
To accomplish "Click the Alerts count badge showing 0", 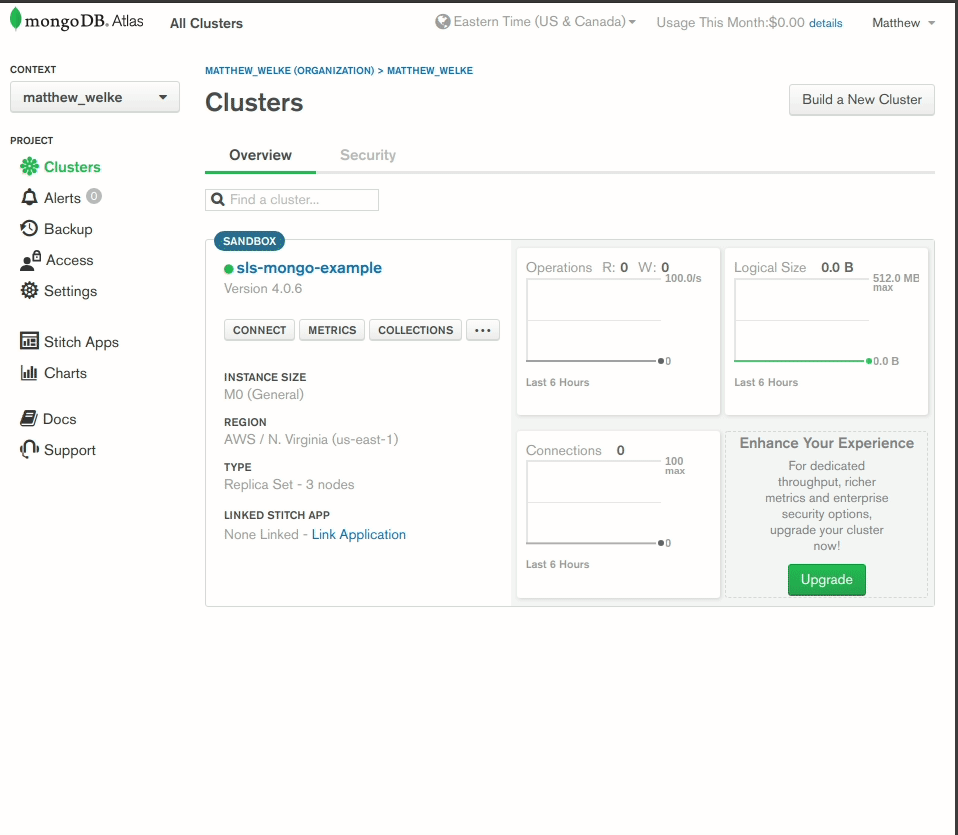I will tap(93, 196).
